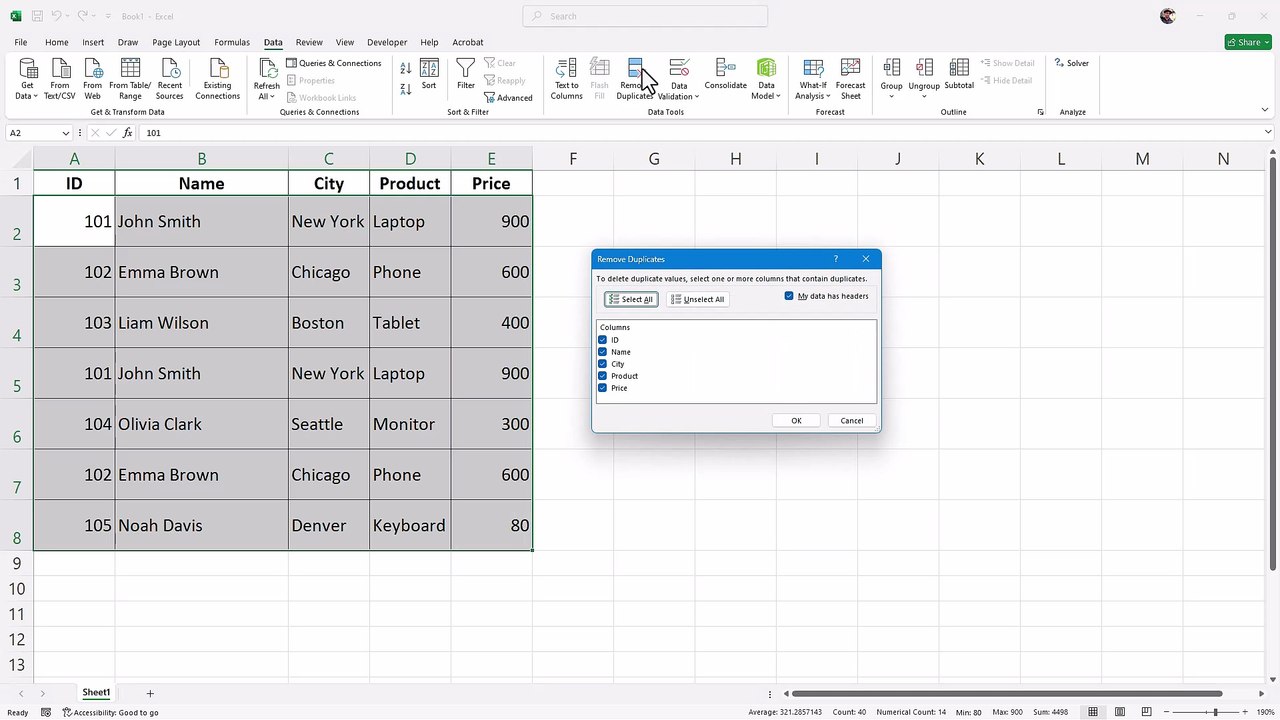Open the Data Model tool
Viewport: 1280px width, 720px height.
point(766,78)
